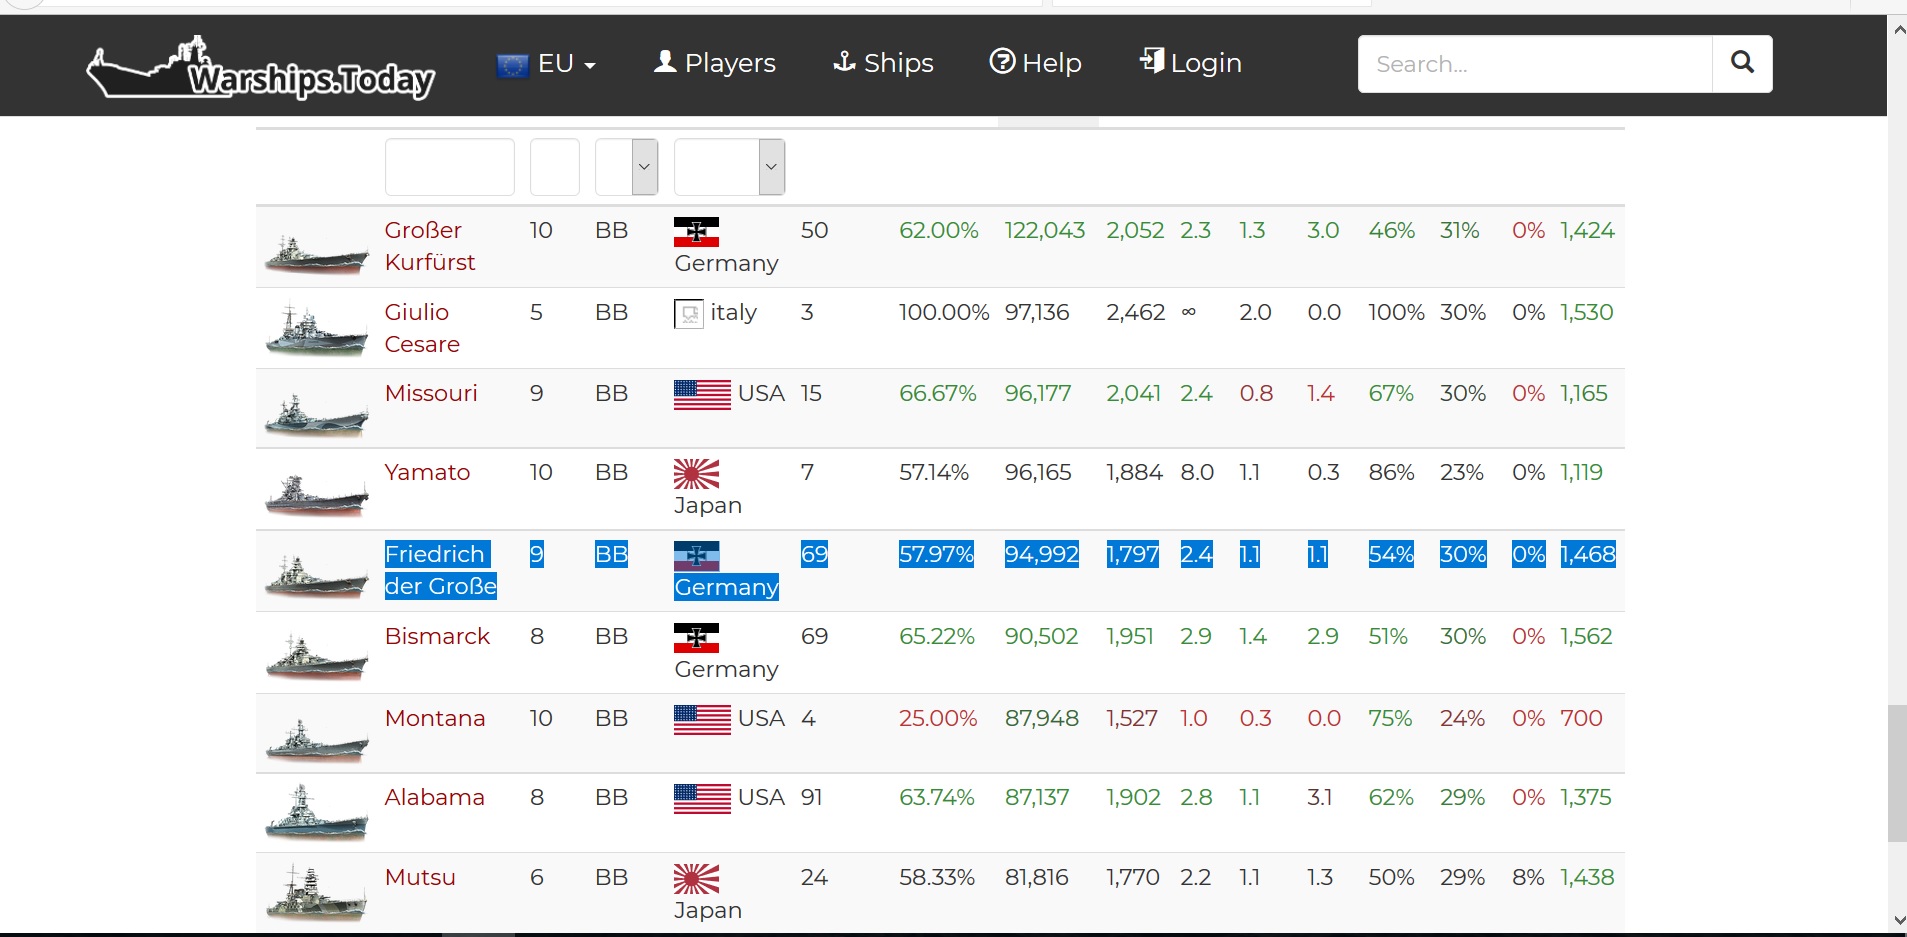Open the Missouri ship link

click(431, 393)
